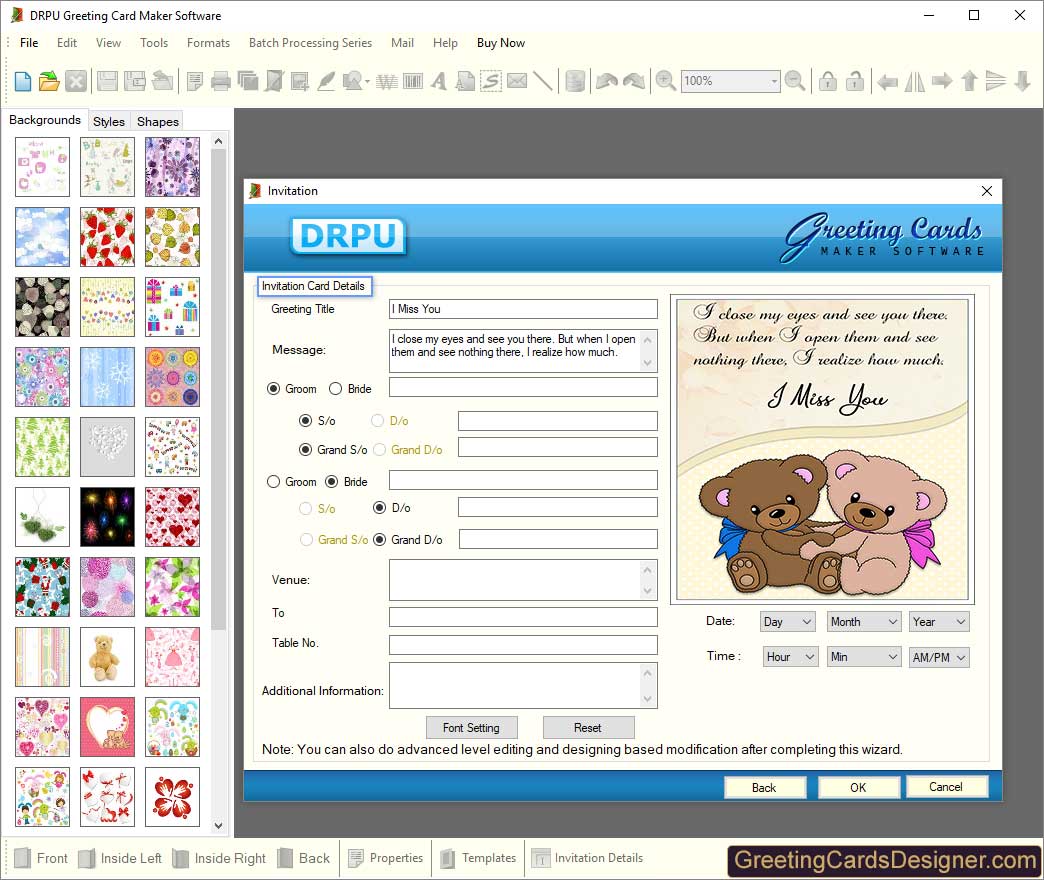Screen dimensions: 1044x880
Task: Switch to the Backgrounds tab
Action: pos(45,120)
